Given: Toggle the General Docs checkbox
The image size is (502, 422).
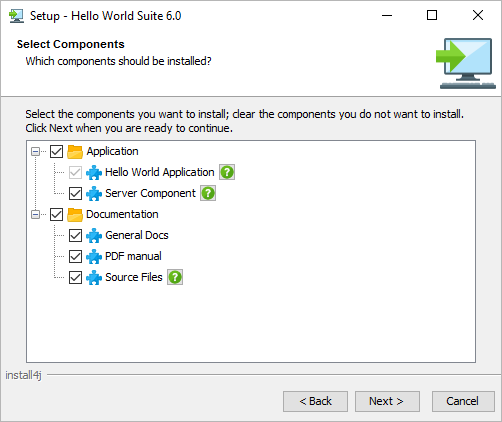Looking at the screenshot, I should pyautogui.click(x=75, y=235).
